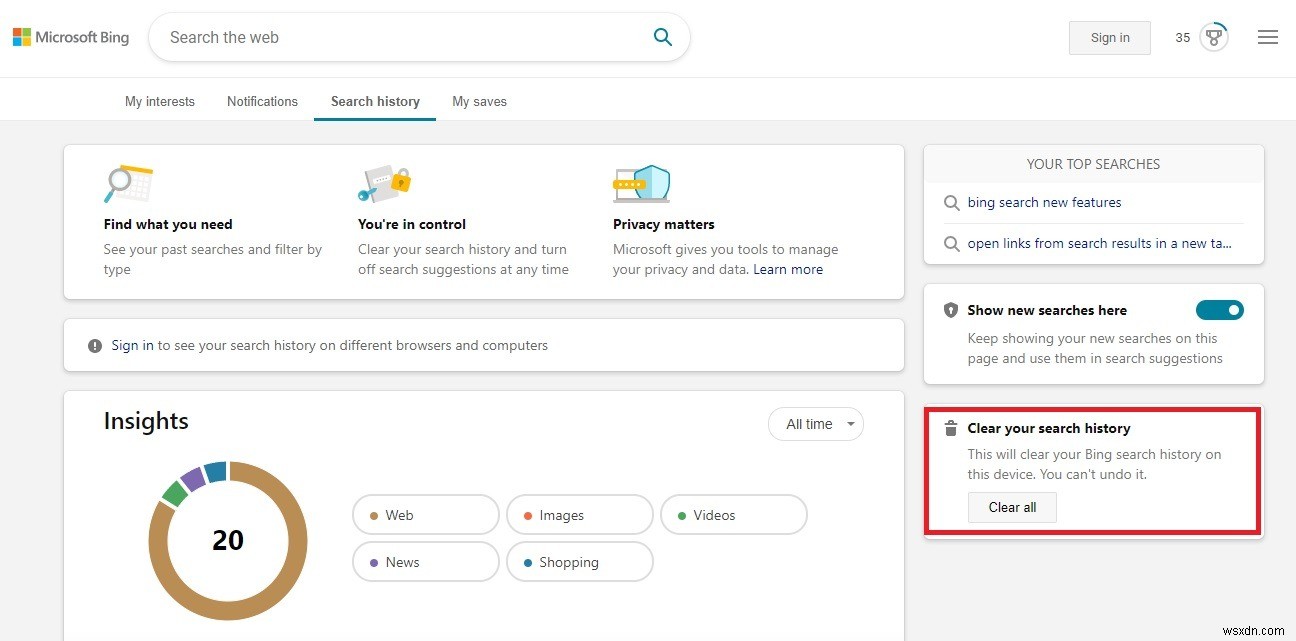Open the hamburger menu
Image resolution: width=1296 pixels, height=641 pixels.
pyautogui.click(x=1268, y=36)
